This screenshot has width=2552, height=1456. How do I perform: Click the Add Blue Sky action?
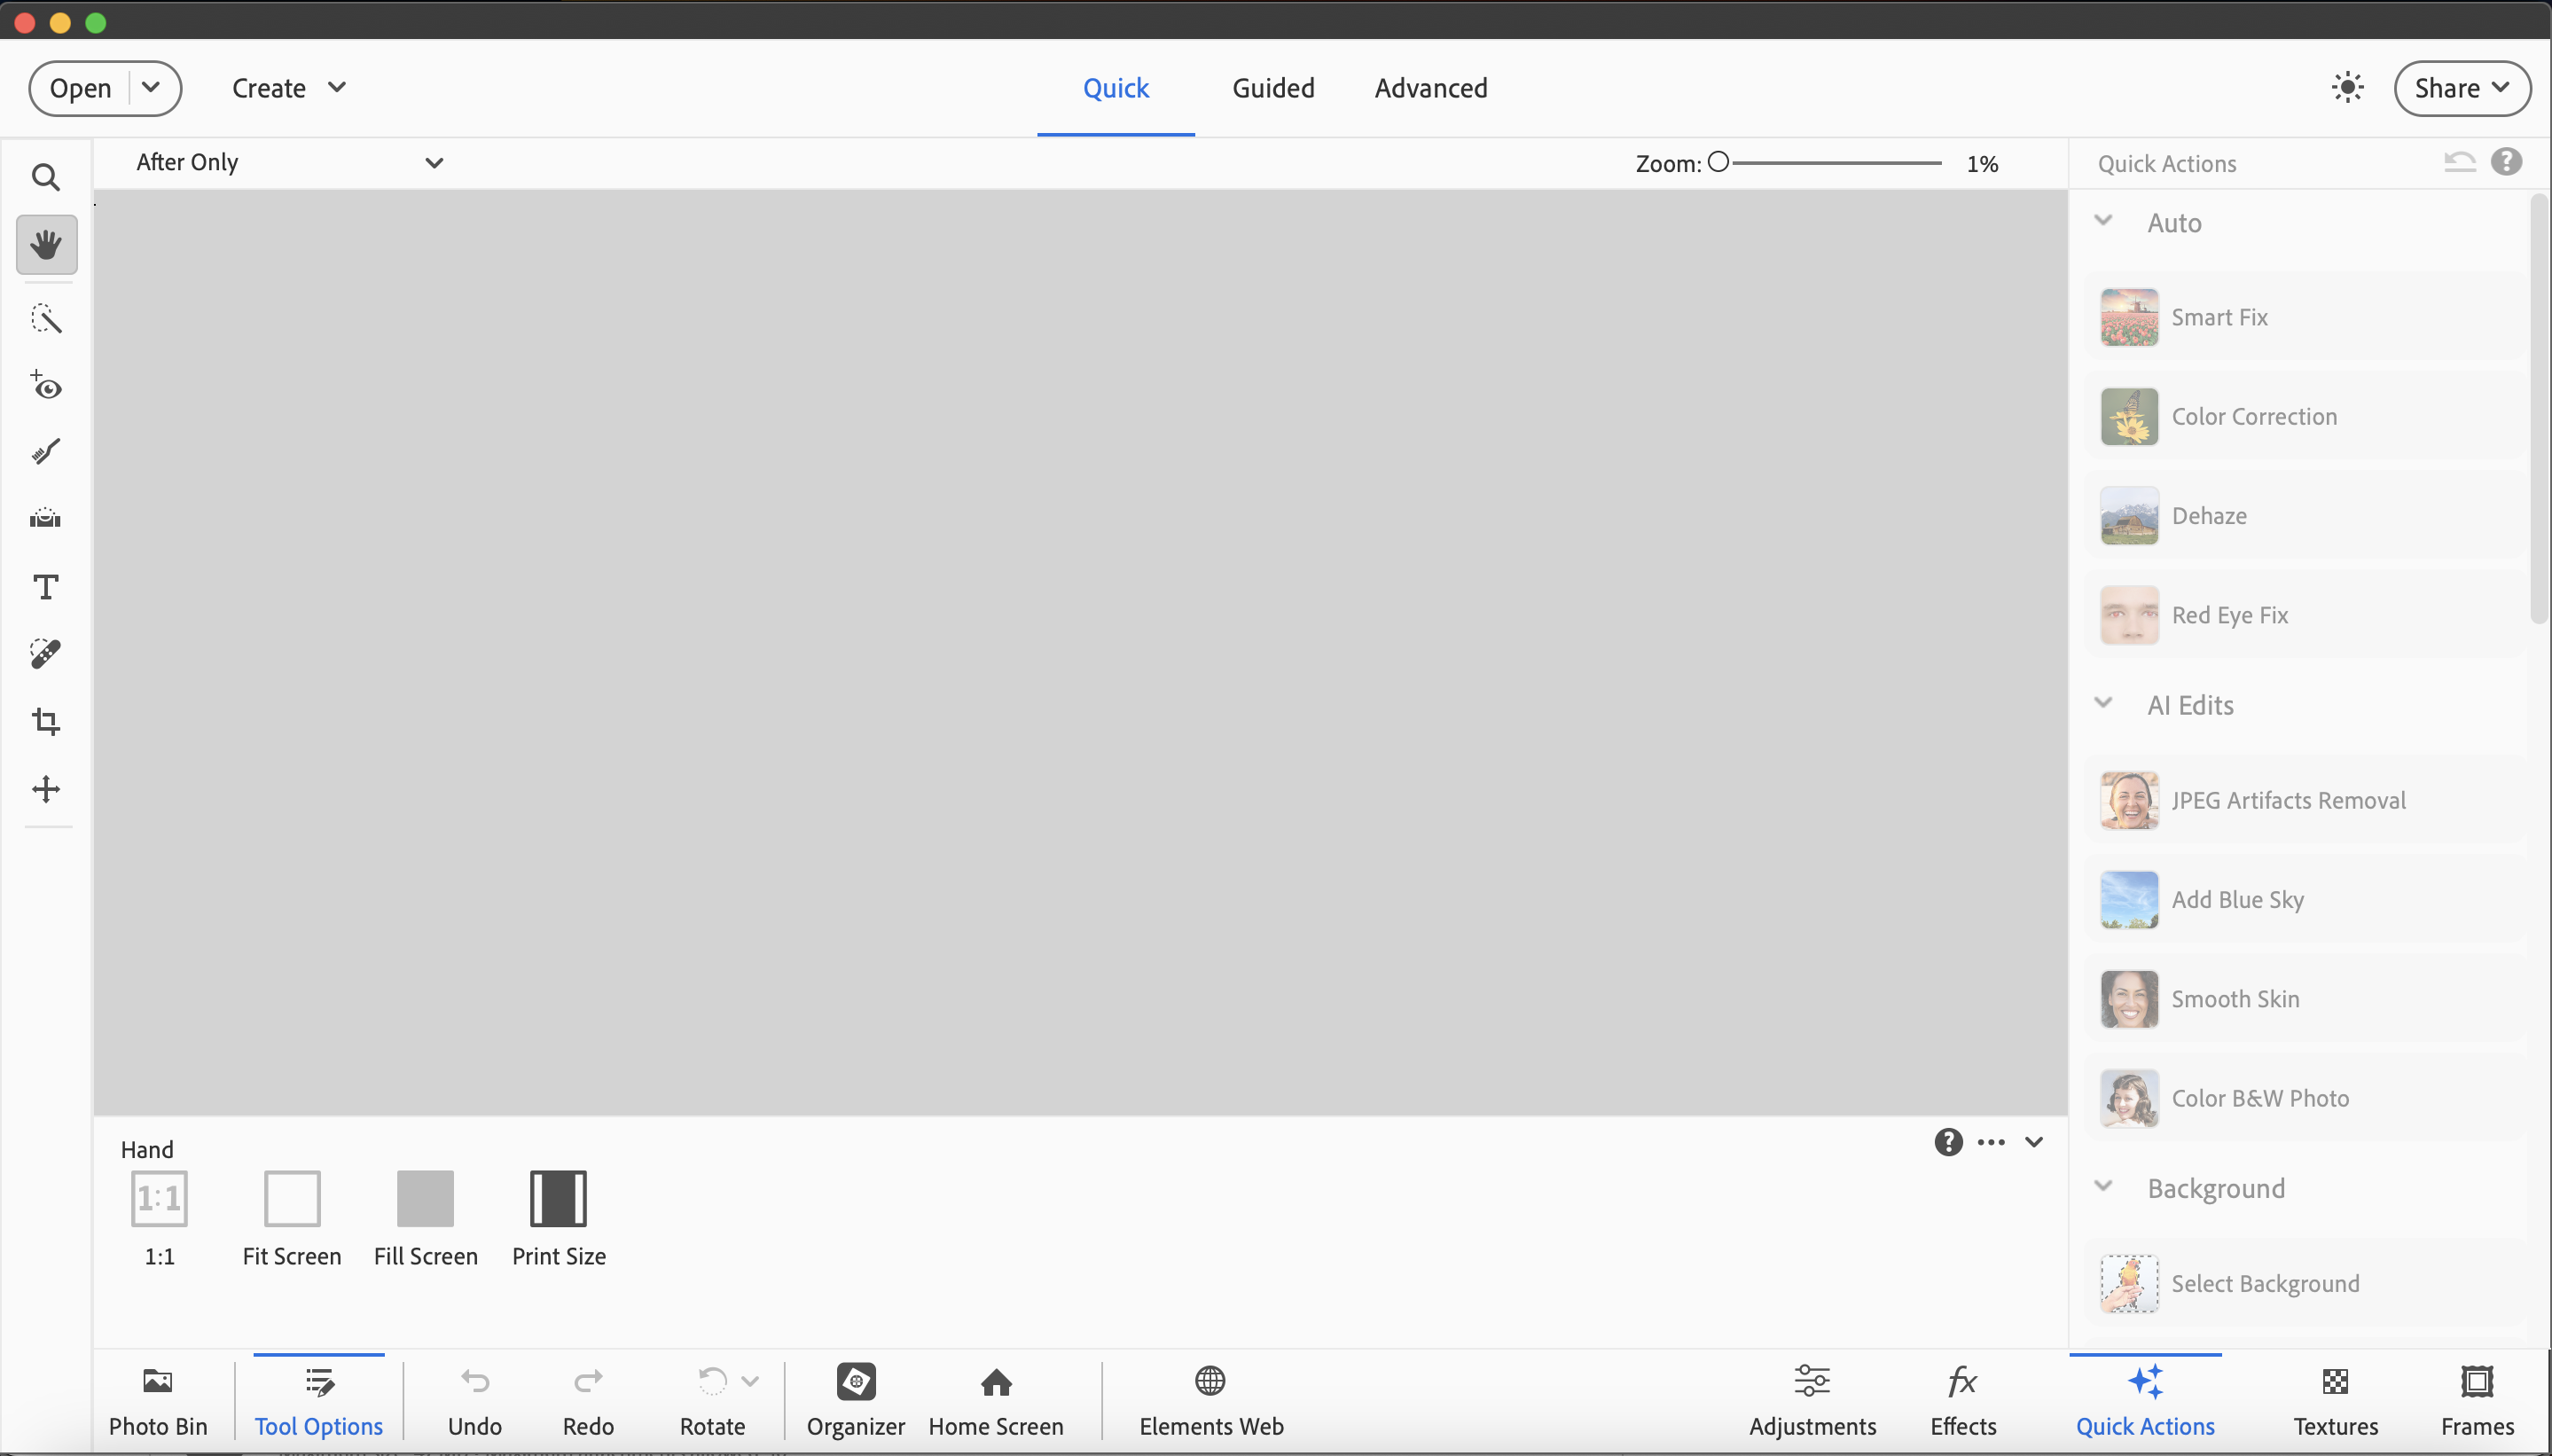tap(2236, 899)
